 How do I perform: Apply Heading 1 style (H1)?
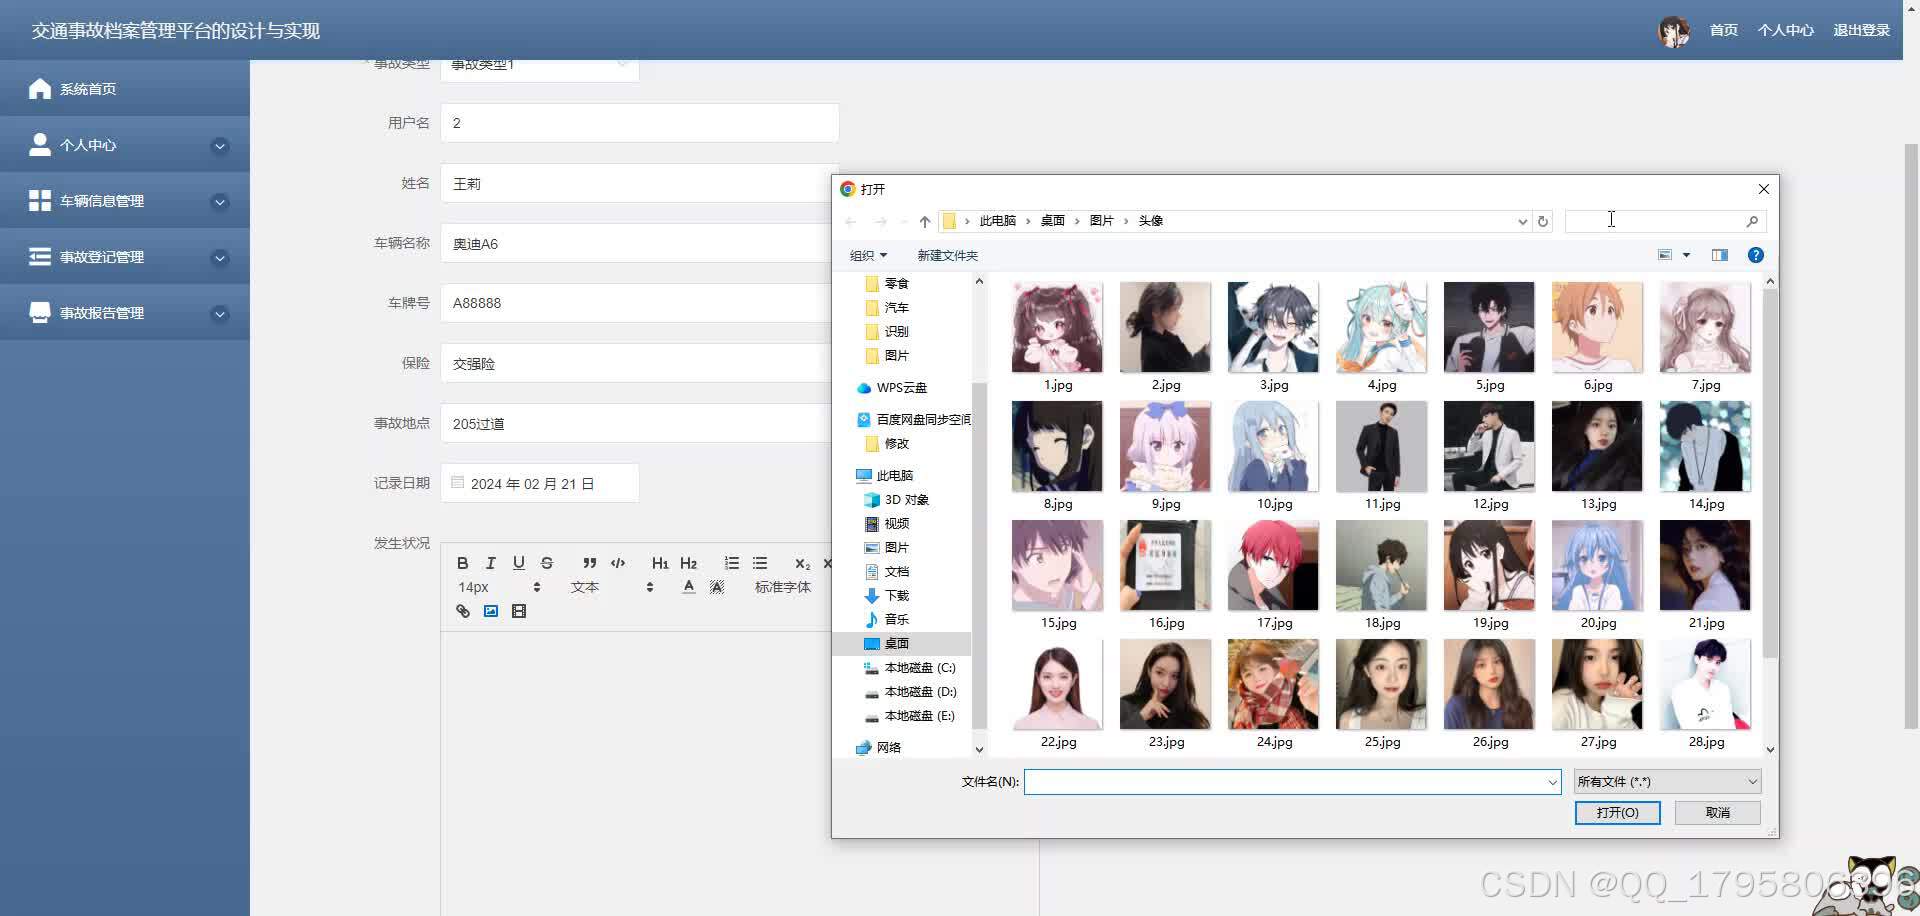[660, 563]
